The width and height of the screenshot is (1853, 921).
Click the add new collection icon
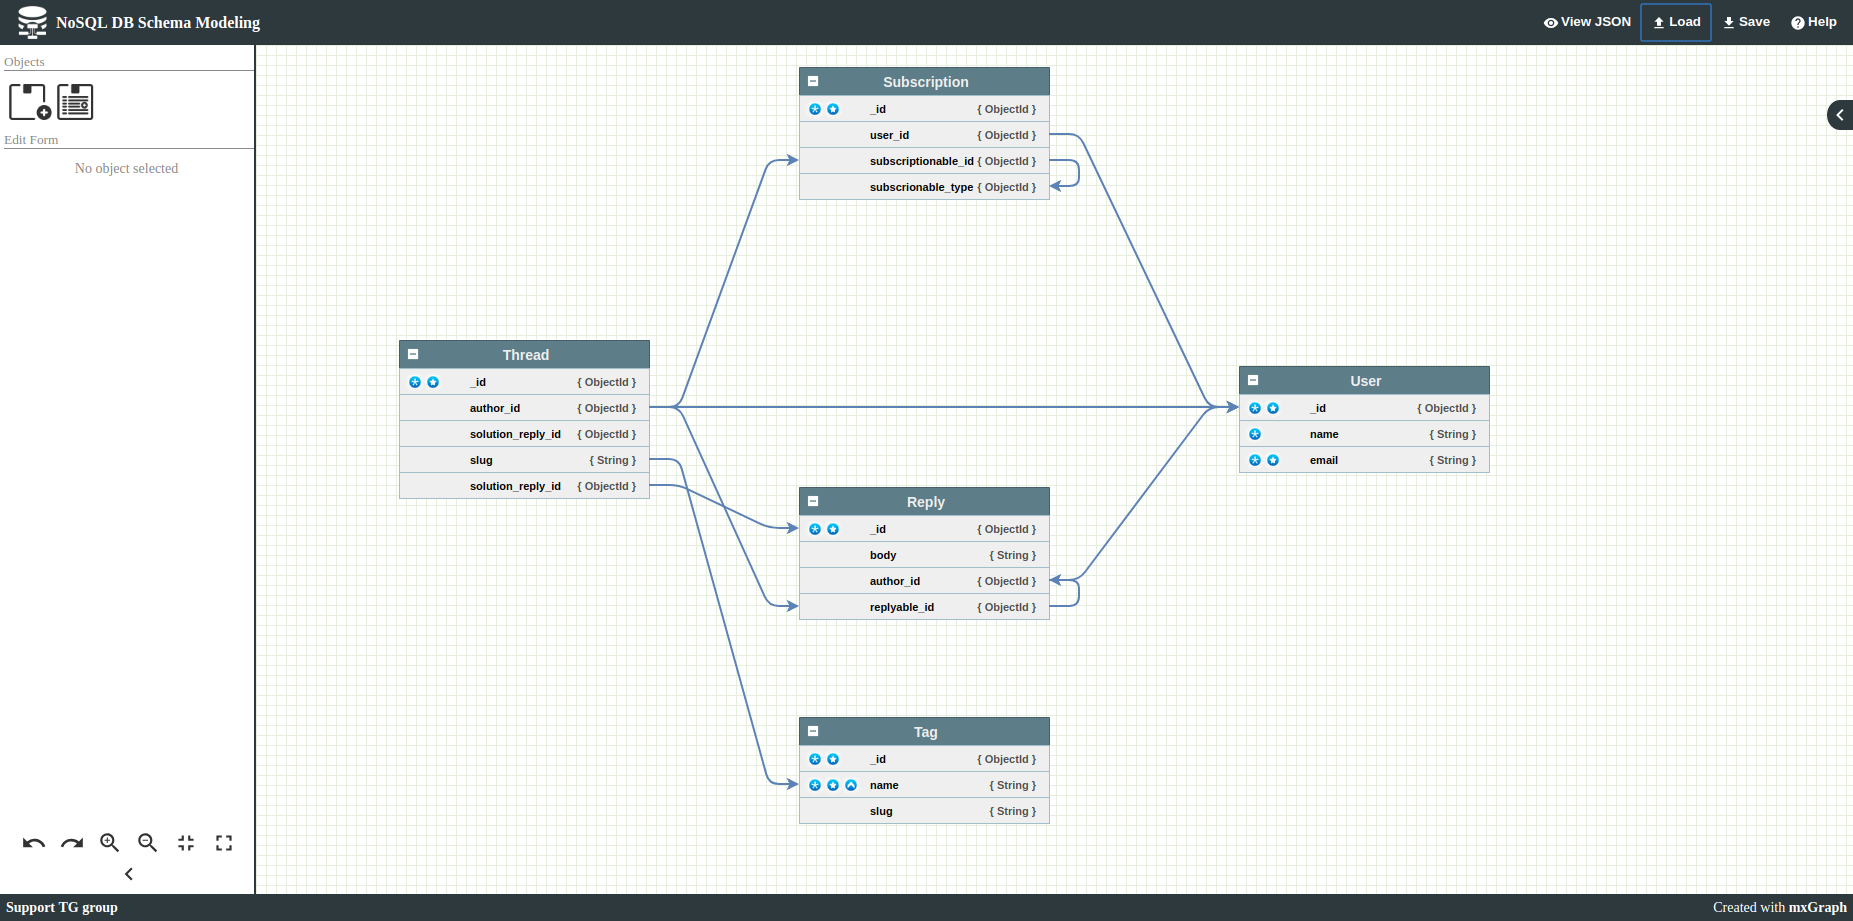click(29, 102)
